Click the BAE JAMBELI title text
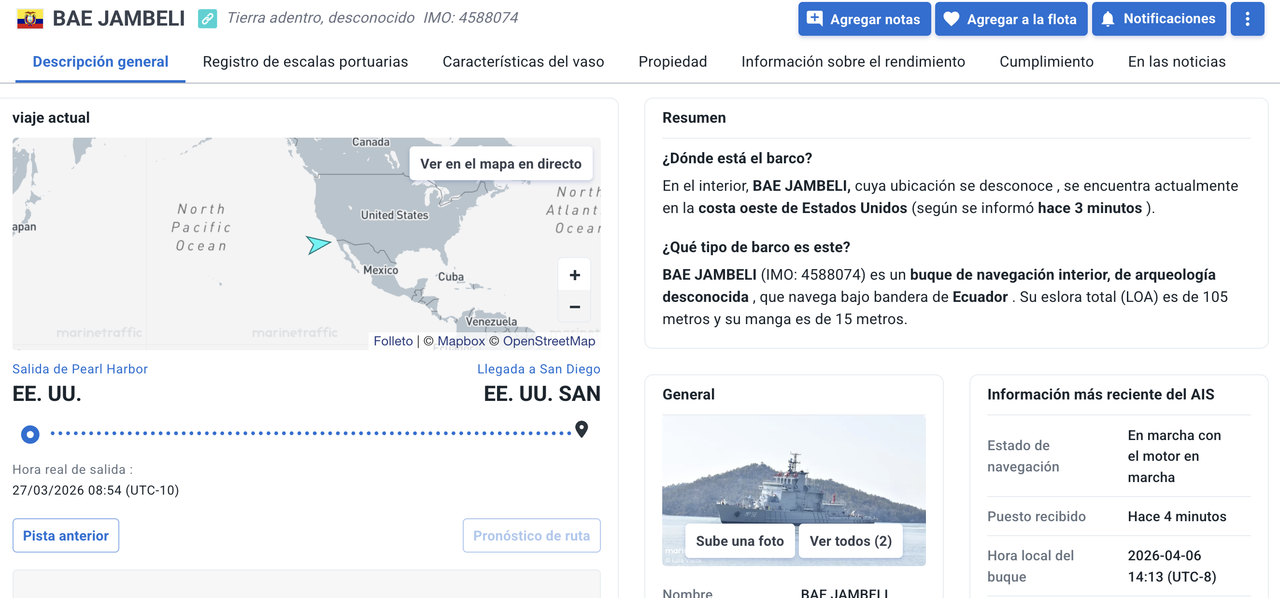The height and width of the screenshot is (598, 1280). click(118, 18)
